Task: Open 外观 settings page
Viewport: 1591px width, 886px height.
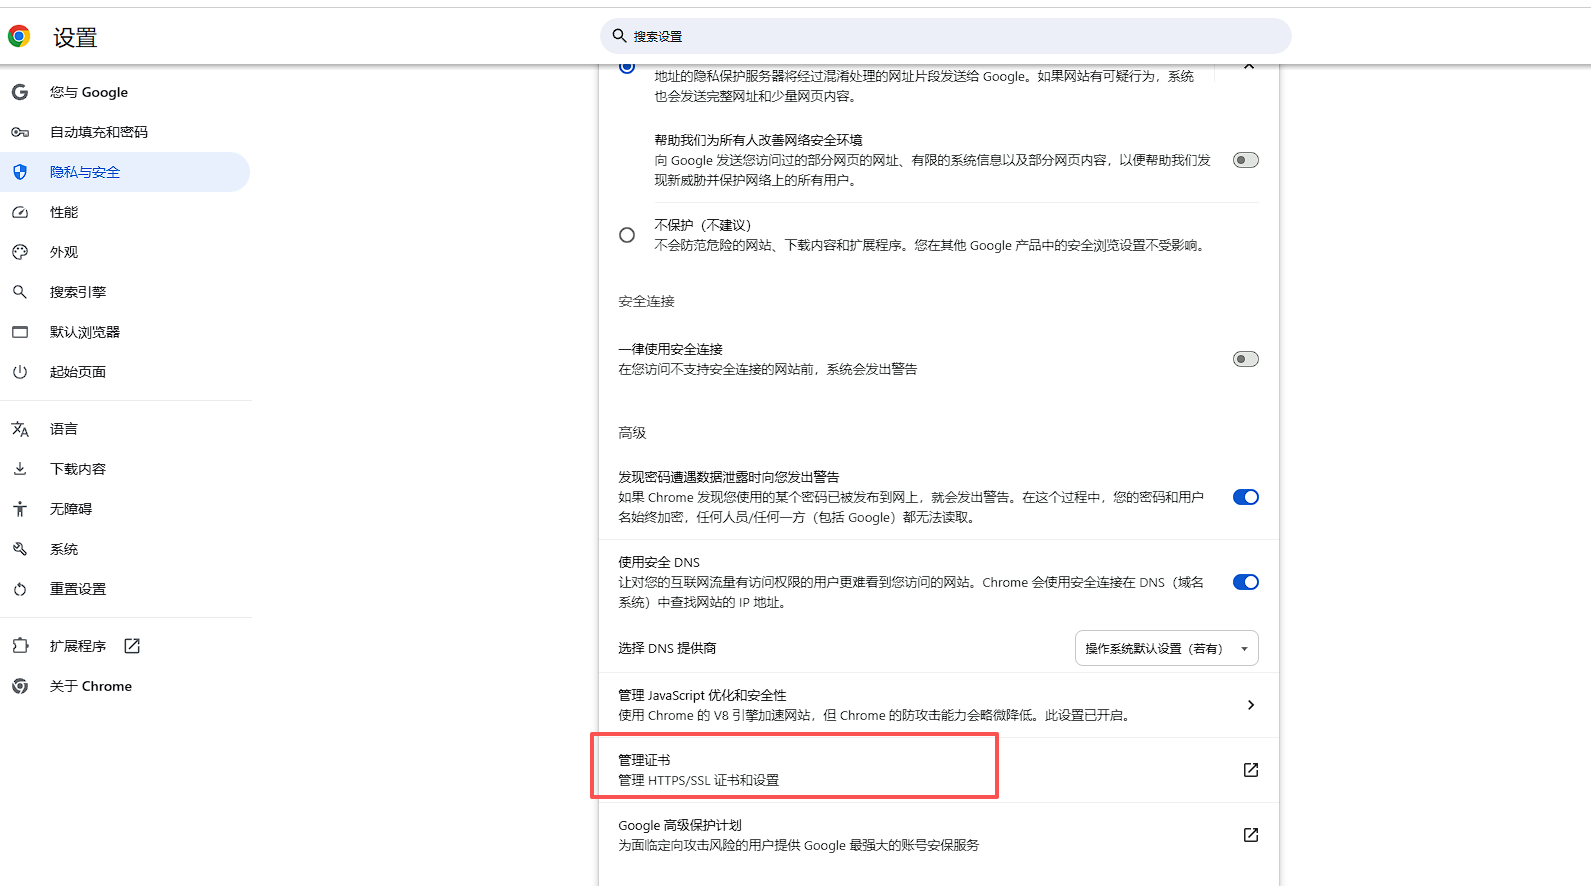Action: point(125,252)
